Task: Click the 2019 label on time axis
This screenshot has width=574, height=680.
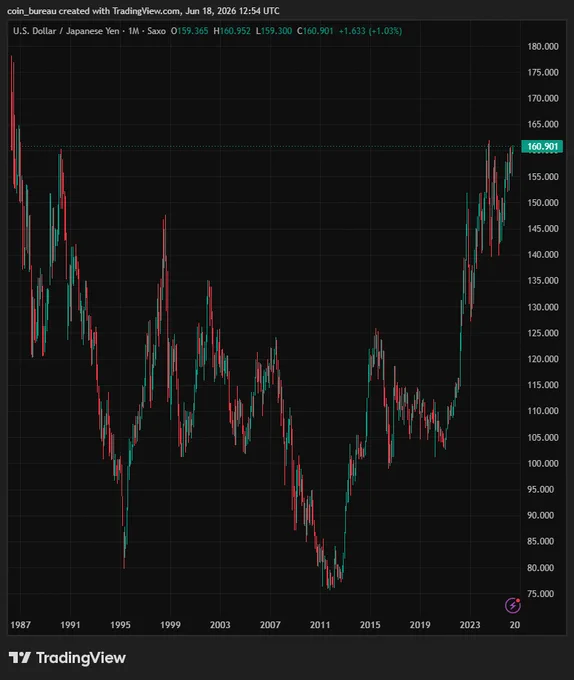Action: (420, 625)
